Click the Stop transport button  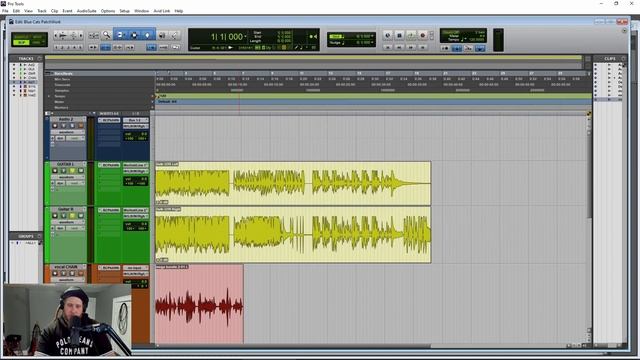399,36
